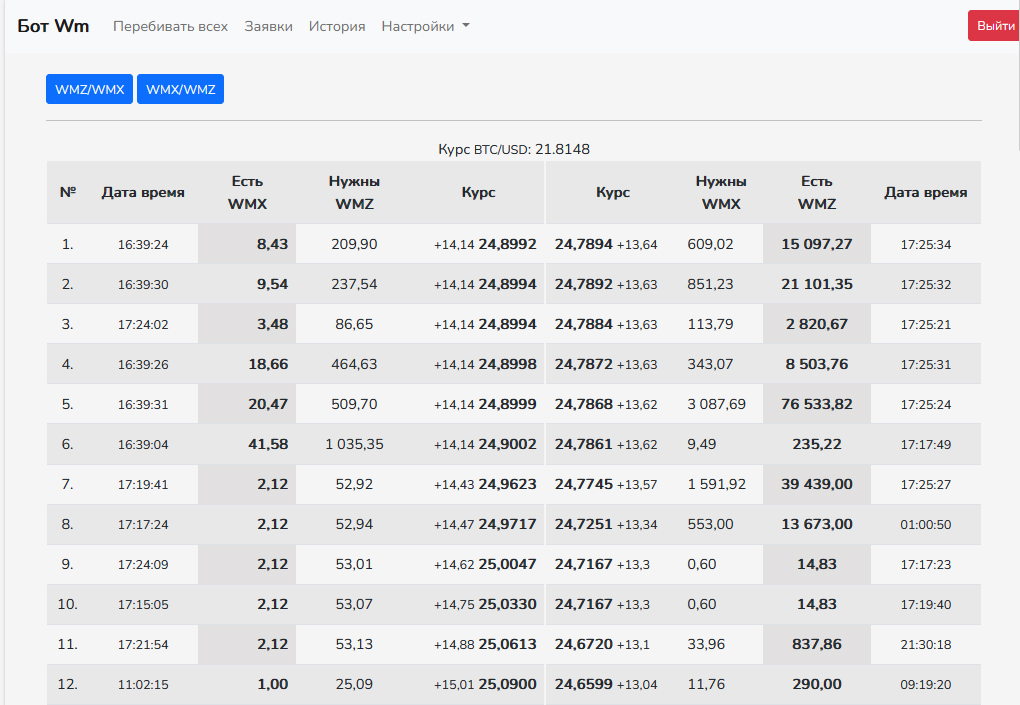Open the Перебивать всех menu item
Viewport: 1020px width, 705px height.
click(170, 27)
